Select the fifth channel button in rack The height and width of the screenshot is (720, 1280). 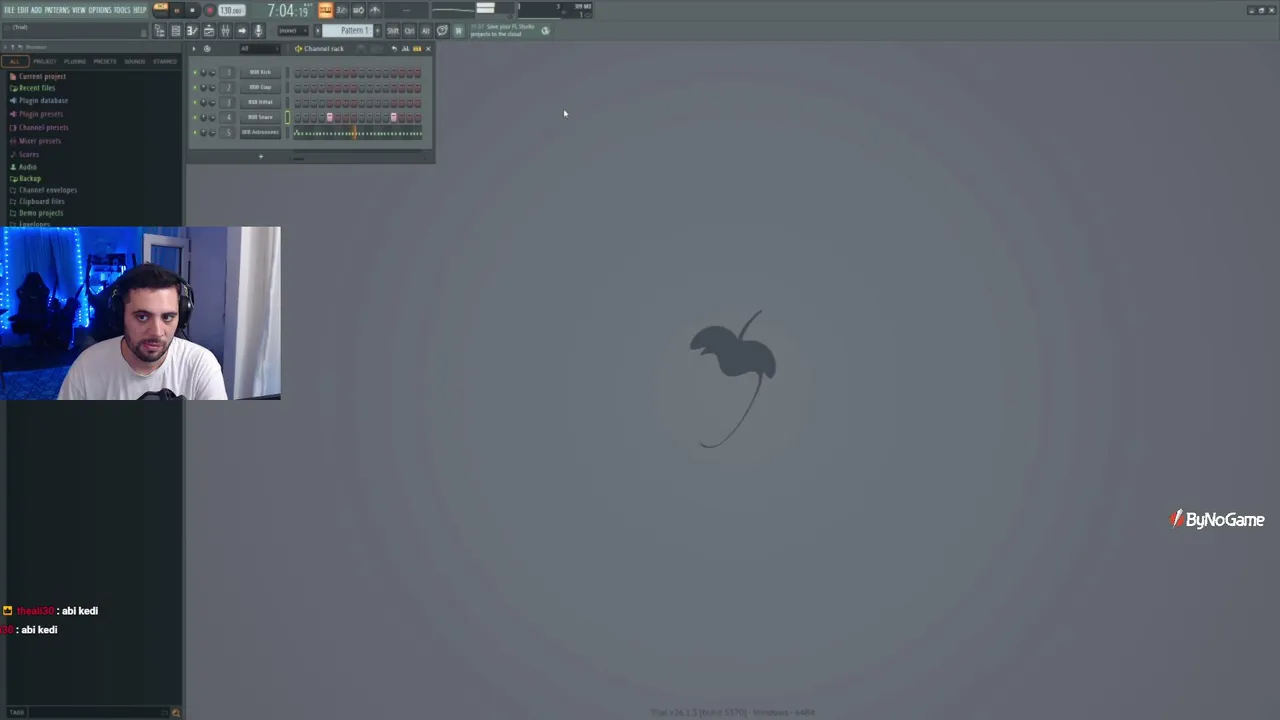pyautogui.click(x=260, y=132)
